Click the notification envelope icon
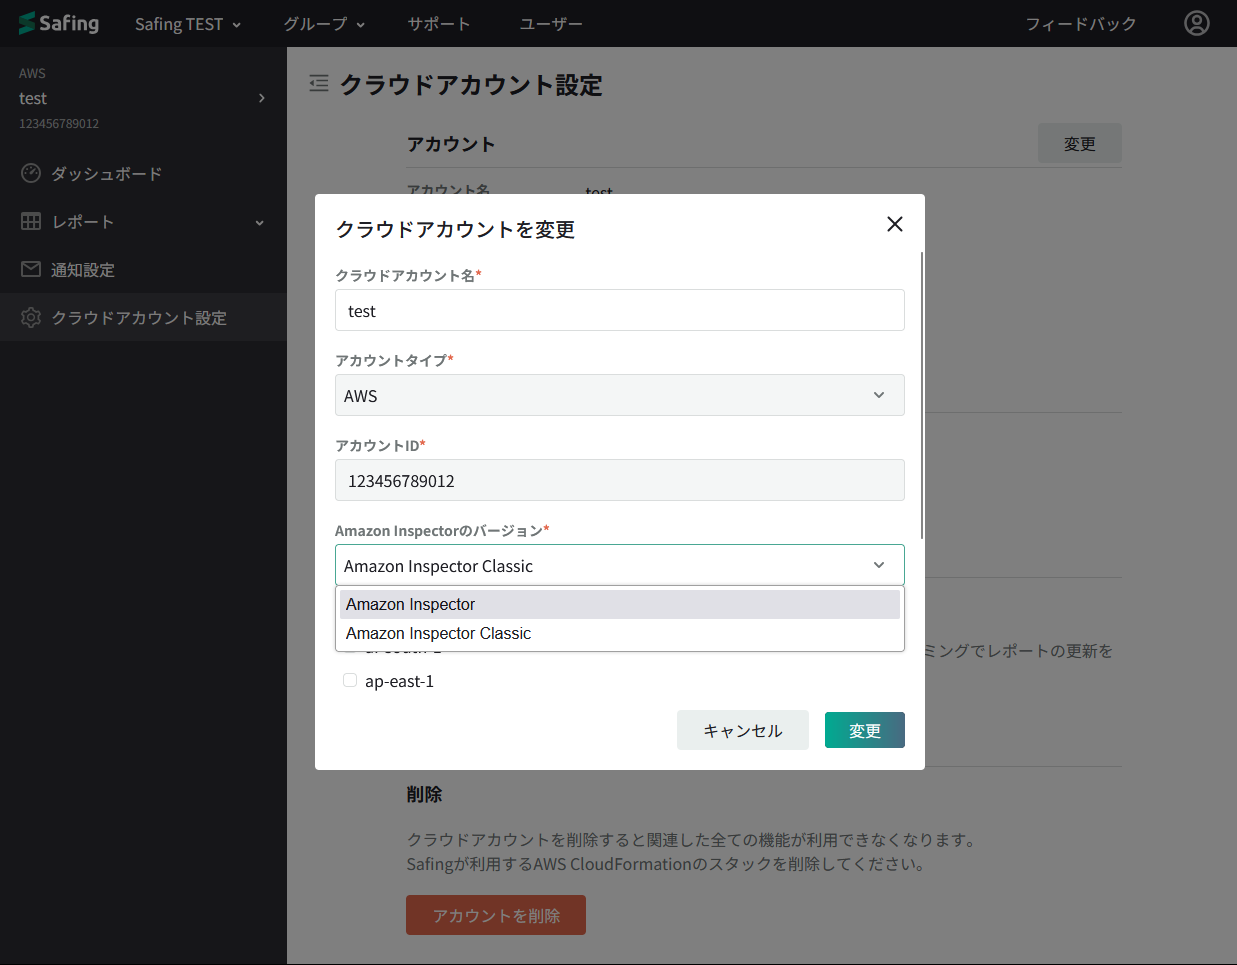The image size is (1237, 965). point(31,269)
